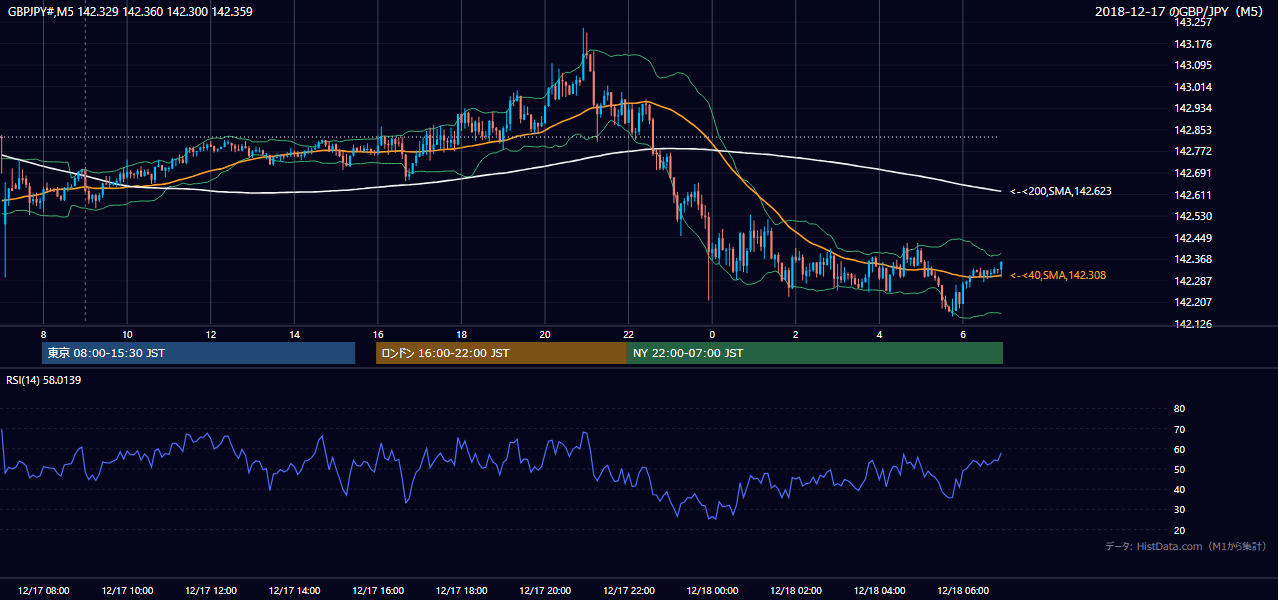Click the 12/18 02:00 time label
1278x600 pixels.
click(795, 591)
